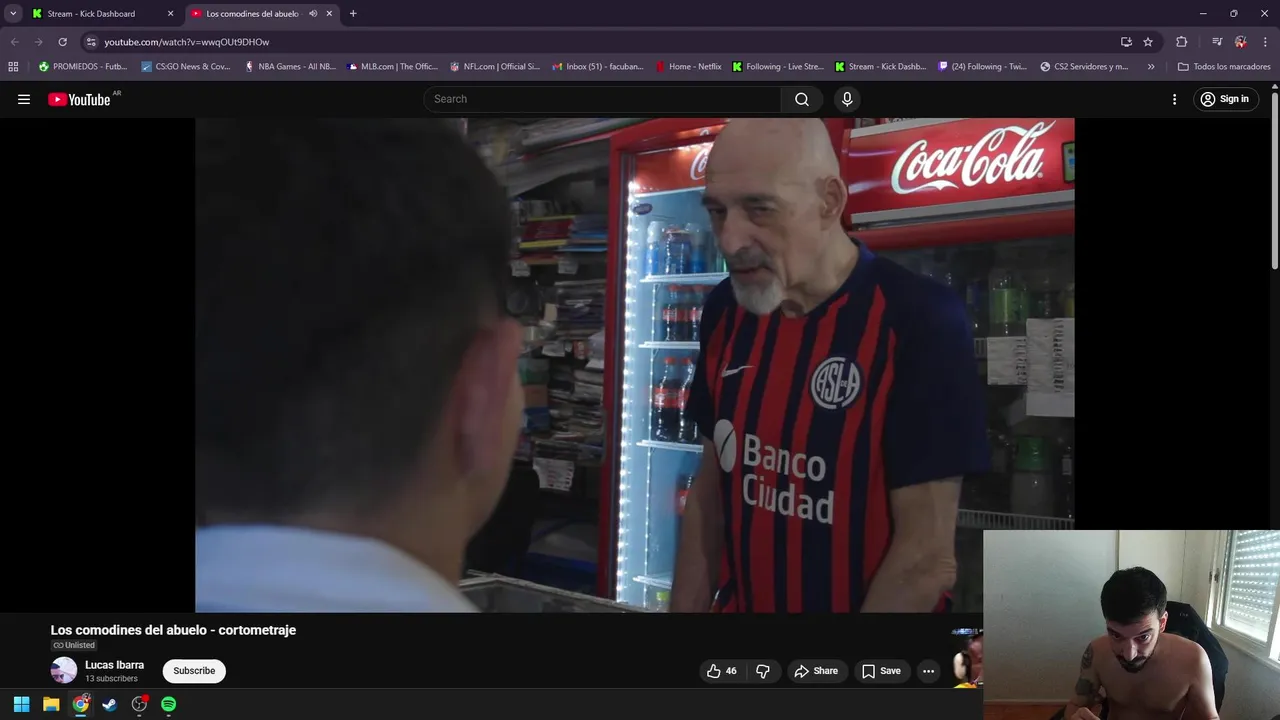Image resolution: width=1280 pixels, height=720 pixels.
Task: Click the video title text
Action: pyautogui.click(x=173, y=630)
